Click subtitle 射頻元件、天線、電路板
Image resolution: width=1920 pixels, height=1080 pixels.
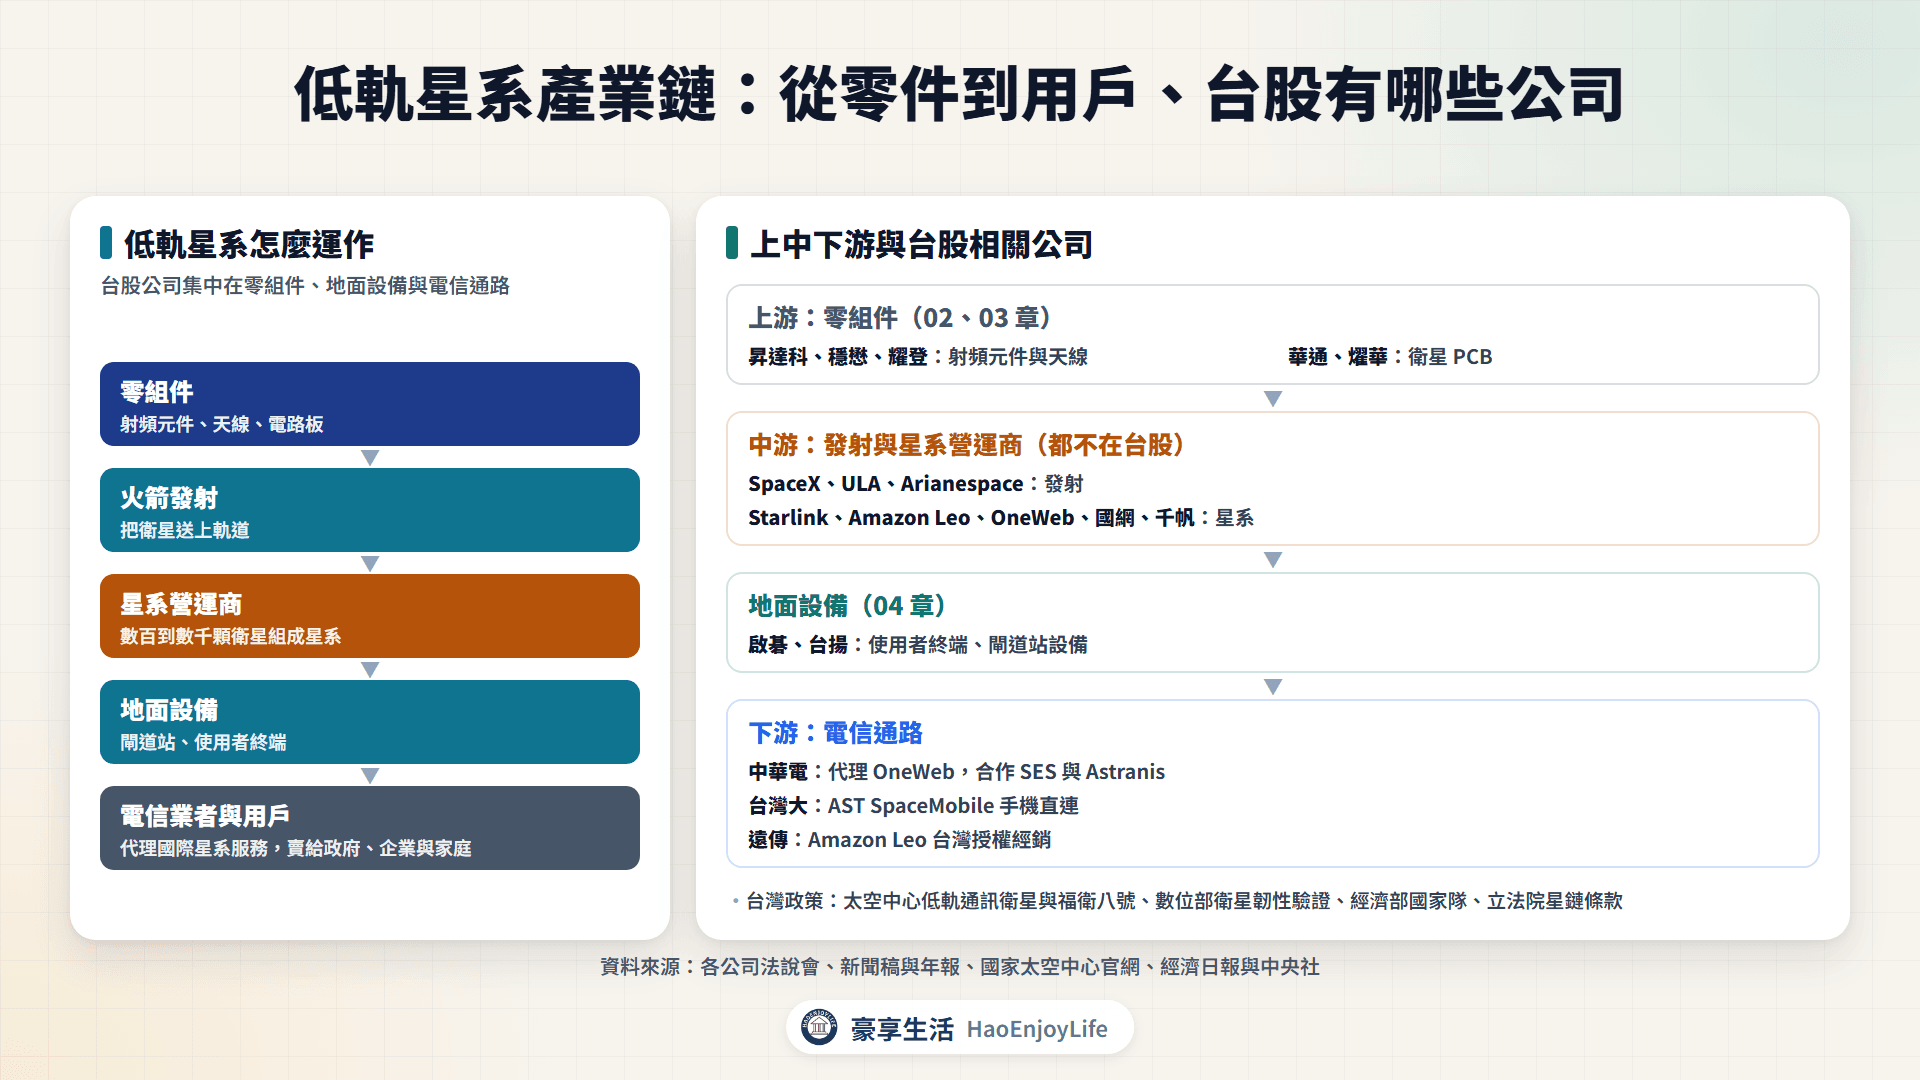coord(222,425)
